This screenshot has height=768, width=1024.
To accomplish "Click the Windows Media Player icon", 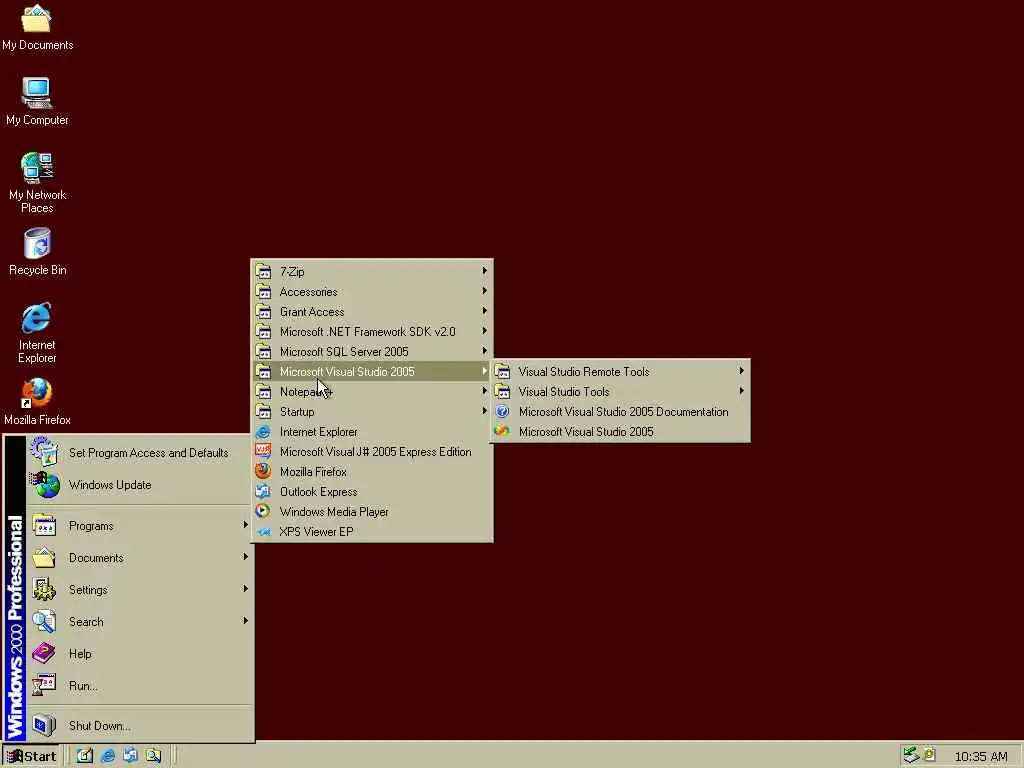I will (x=263, y=511).
